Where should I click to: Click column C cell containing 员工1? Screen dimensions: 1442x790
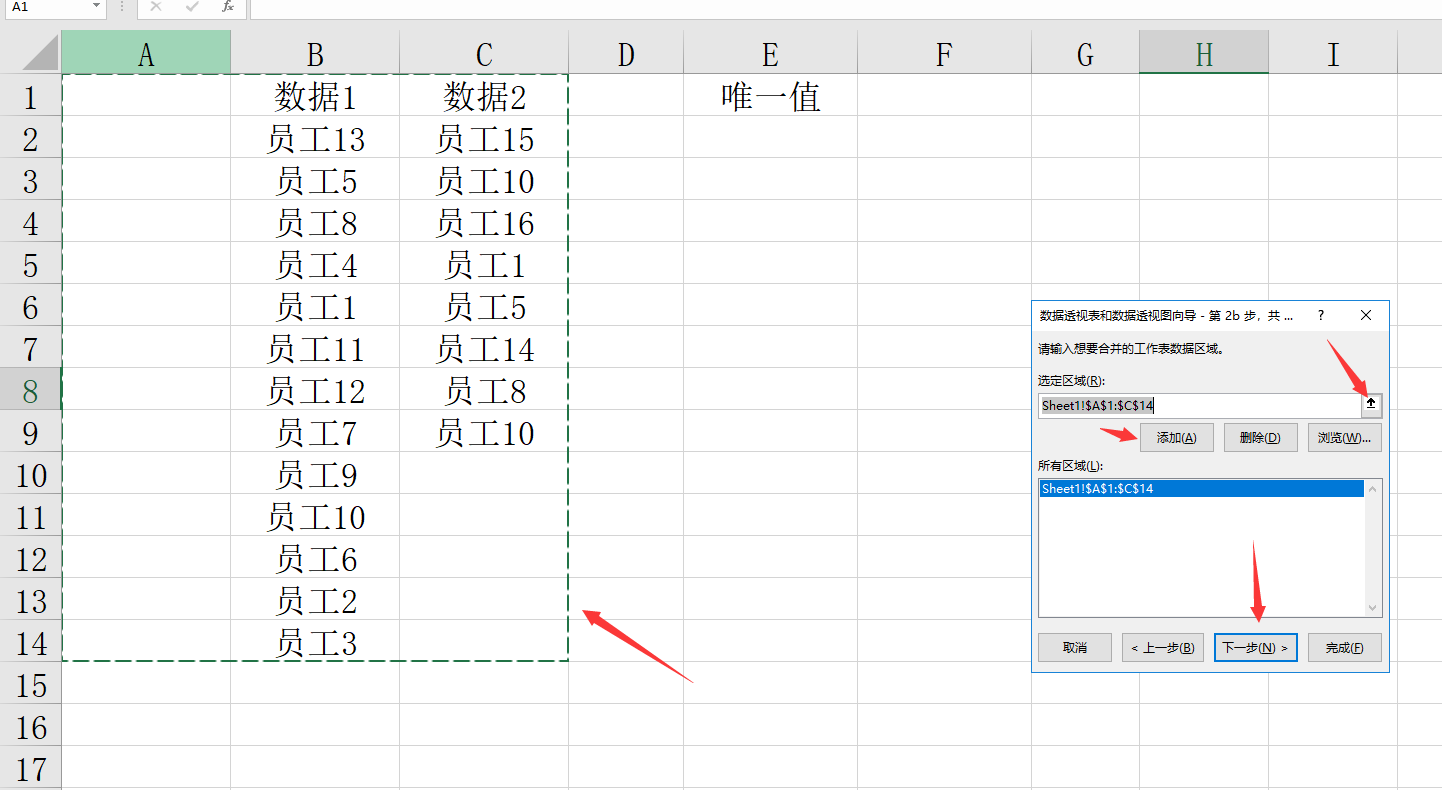pos(484,265)
